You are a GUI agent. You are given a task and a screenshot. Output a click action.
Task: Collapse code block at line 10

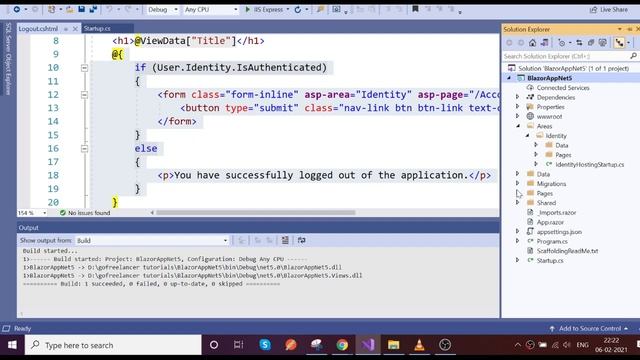tap(84, 68)
